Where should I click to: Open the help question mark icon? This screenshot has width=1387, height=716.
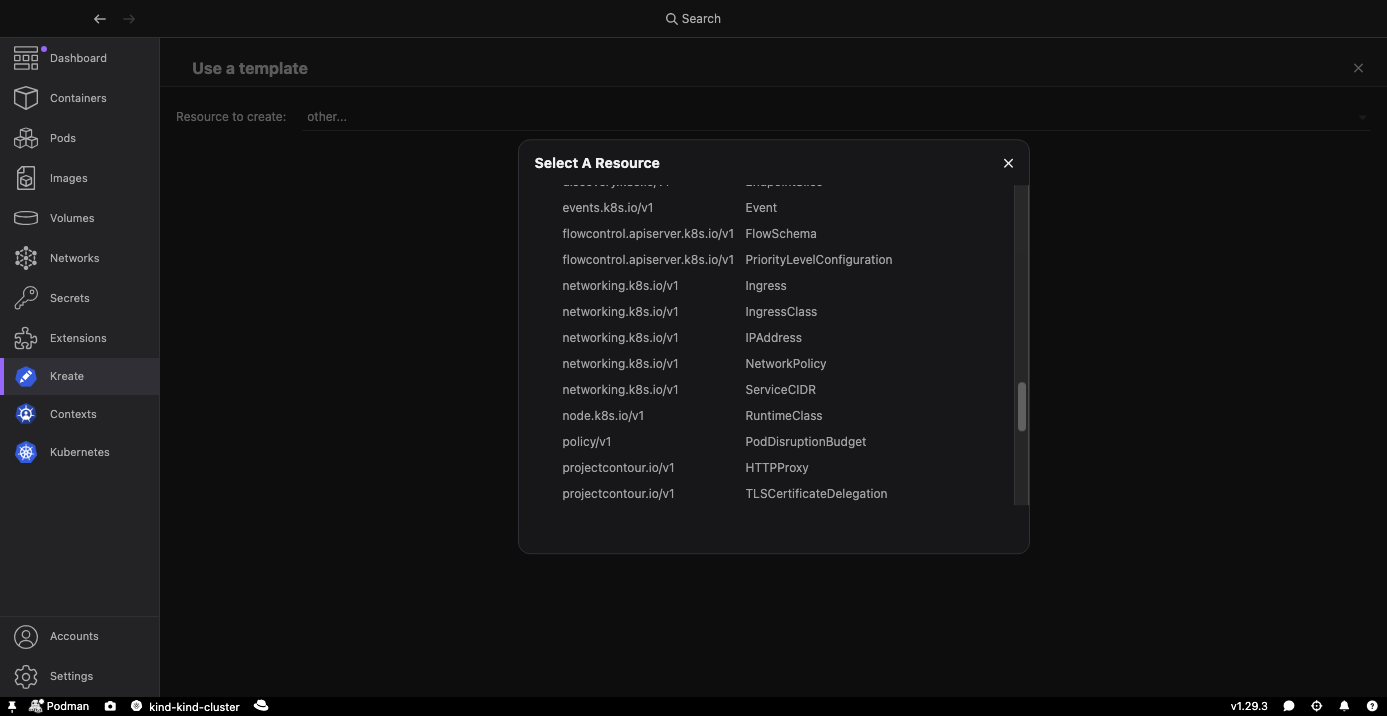pyautogui.click(x=1371, y=706)
